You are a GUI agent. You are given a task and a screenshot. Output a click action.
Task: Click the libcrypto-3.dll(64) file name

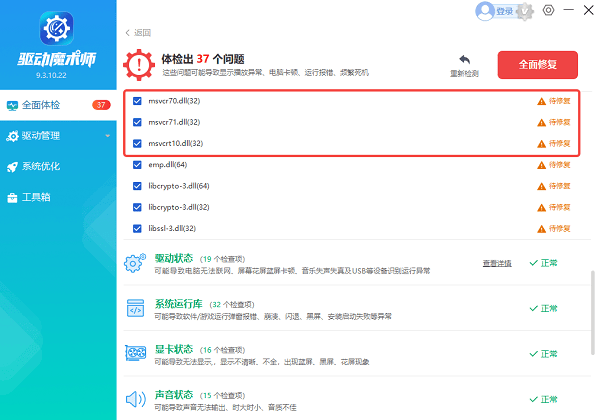pyautogui.click(x=179, y=186)
